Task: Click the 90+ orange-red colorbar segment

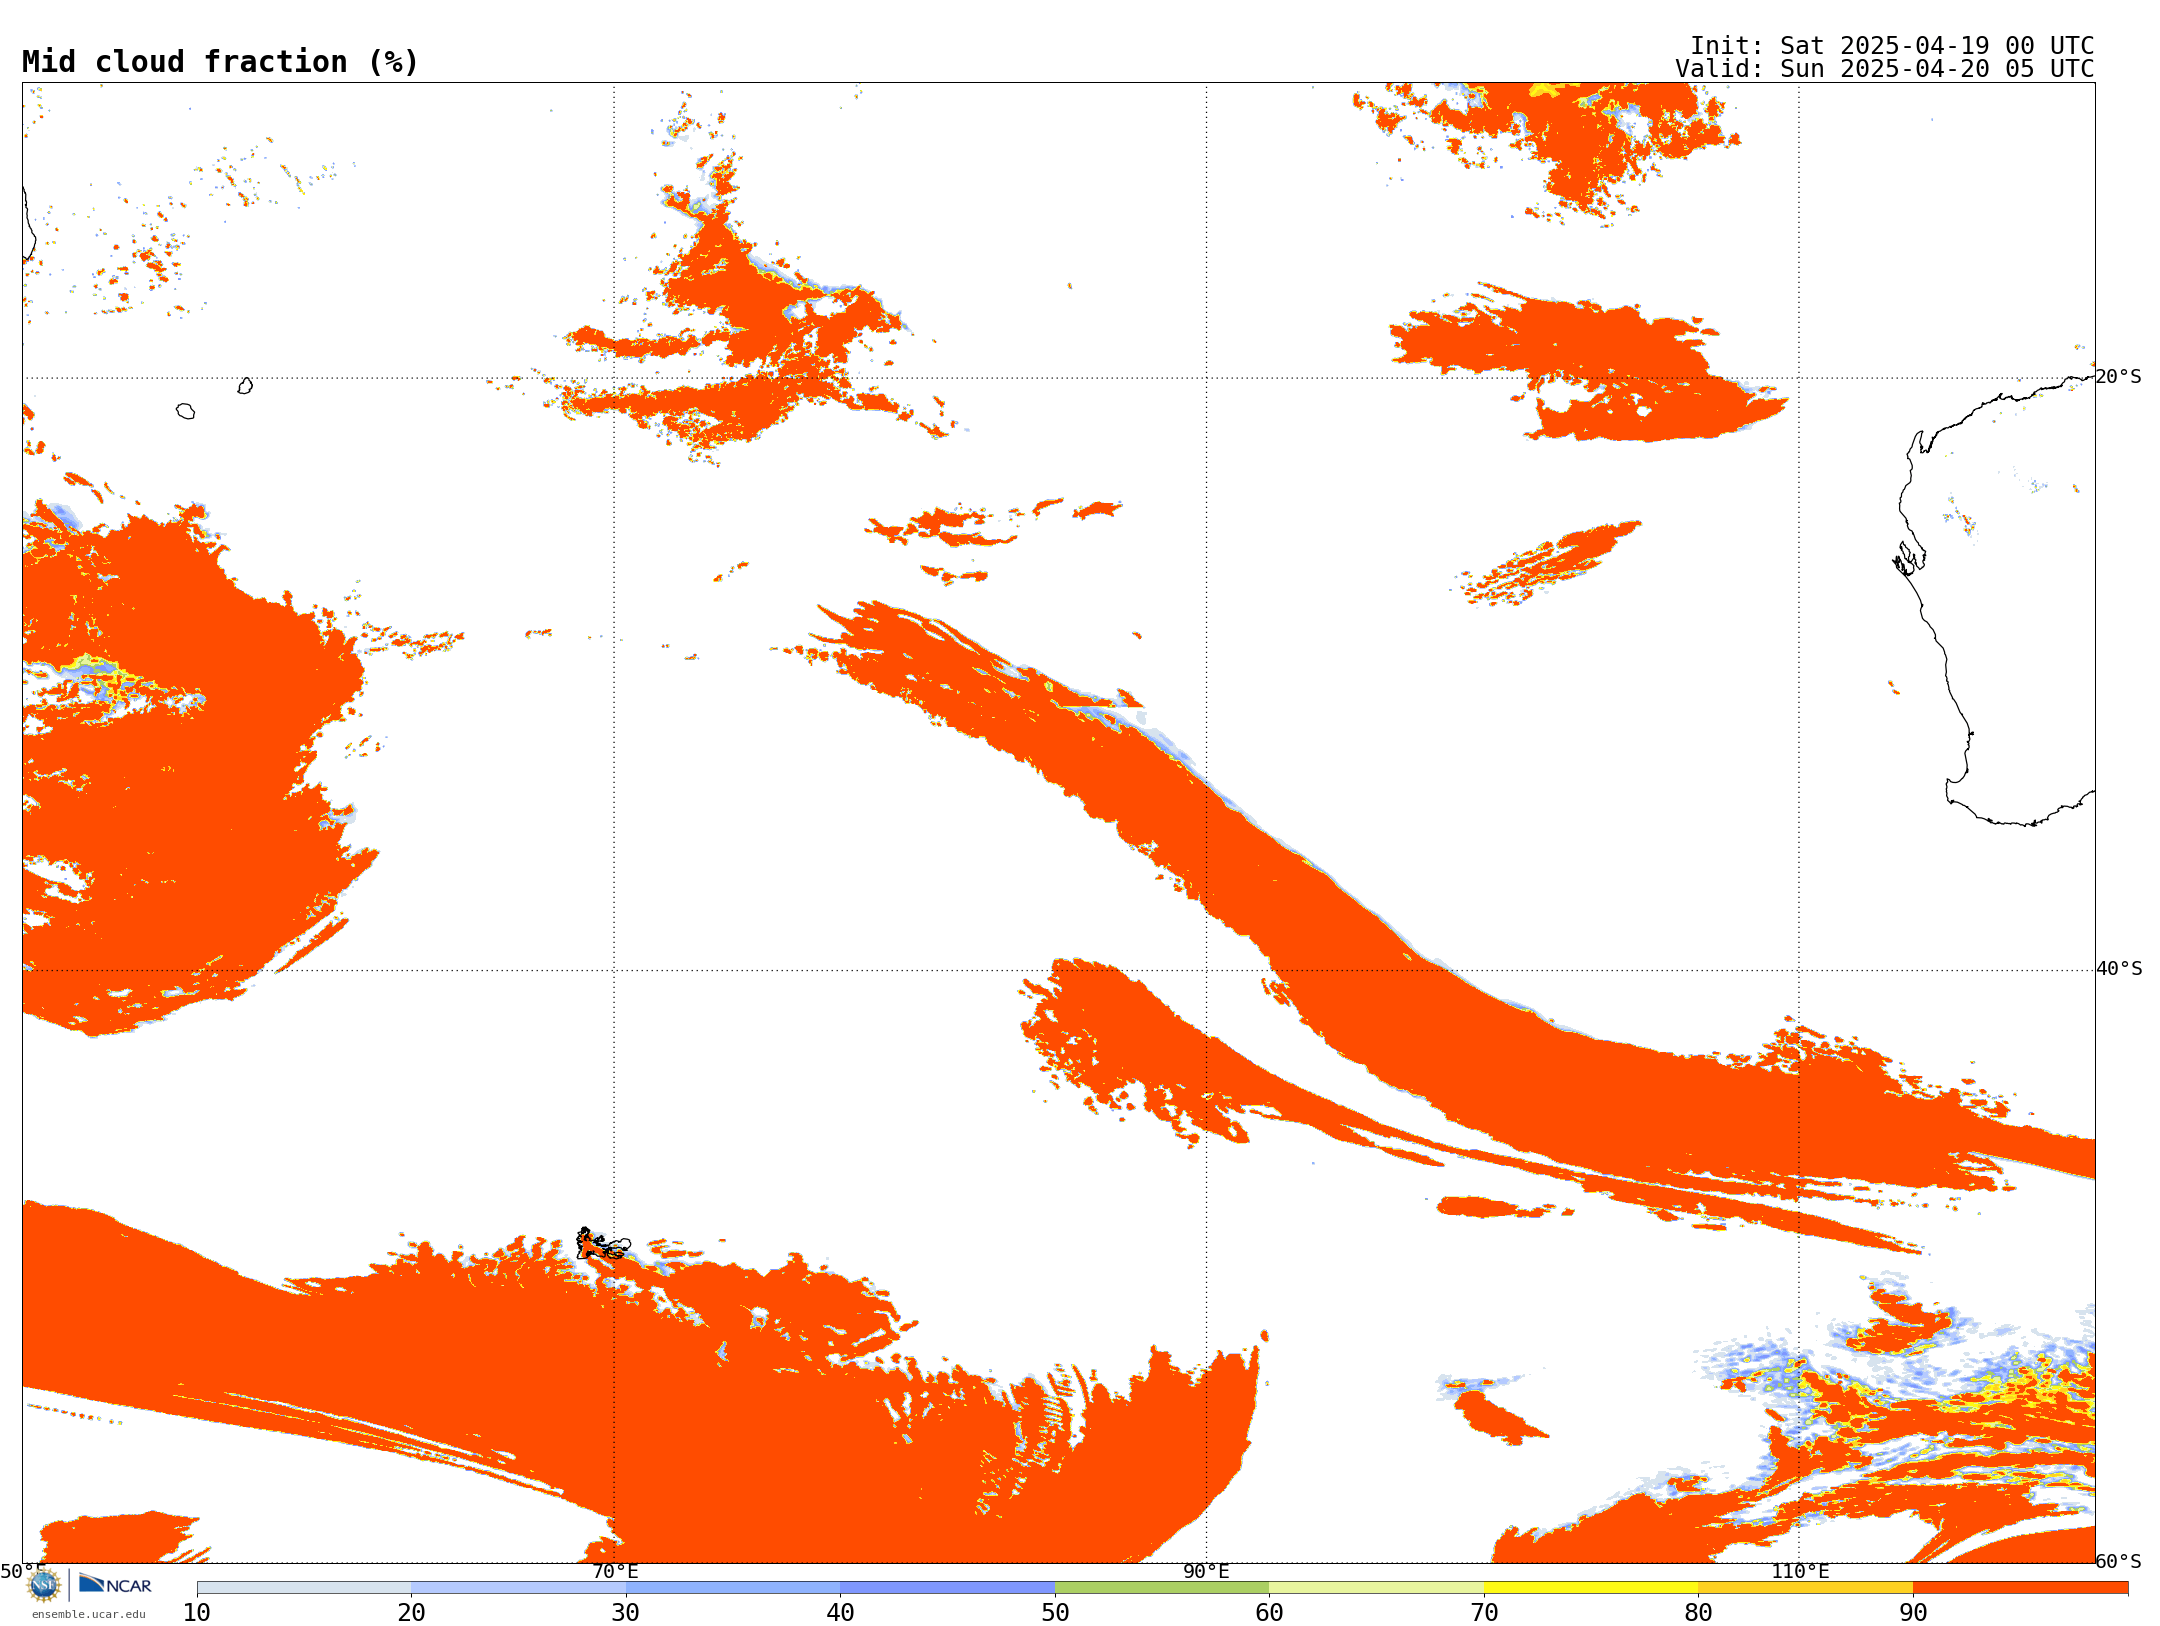Action: (x=2020, y=1588)
